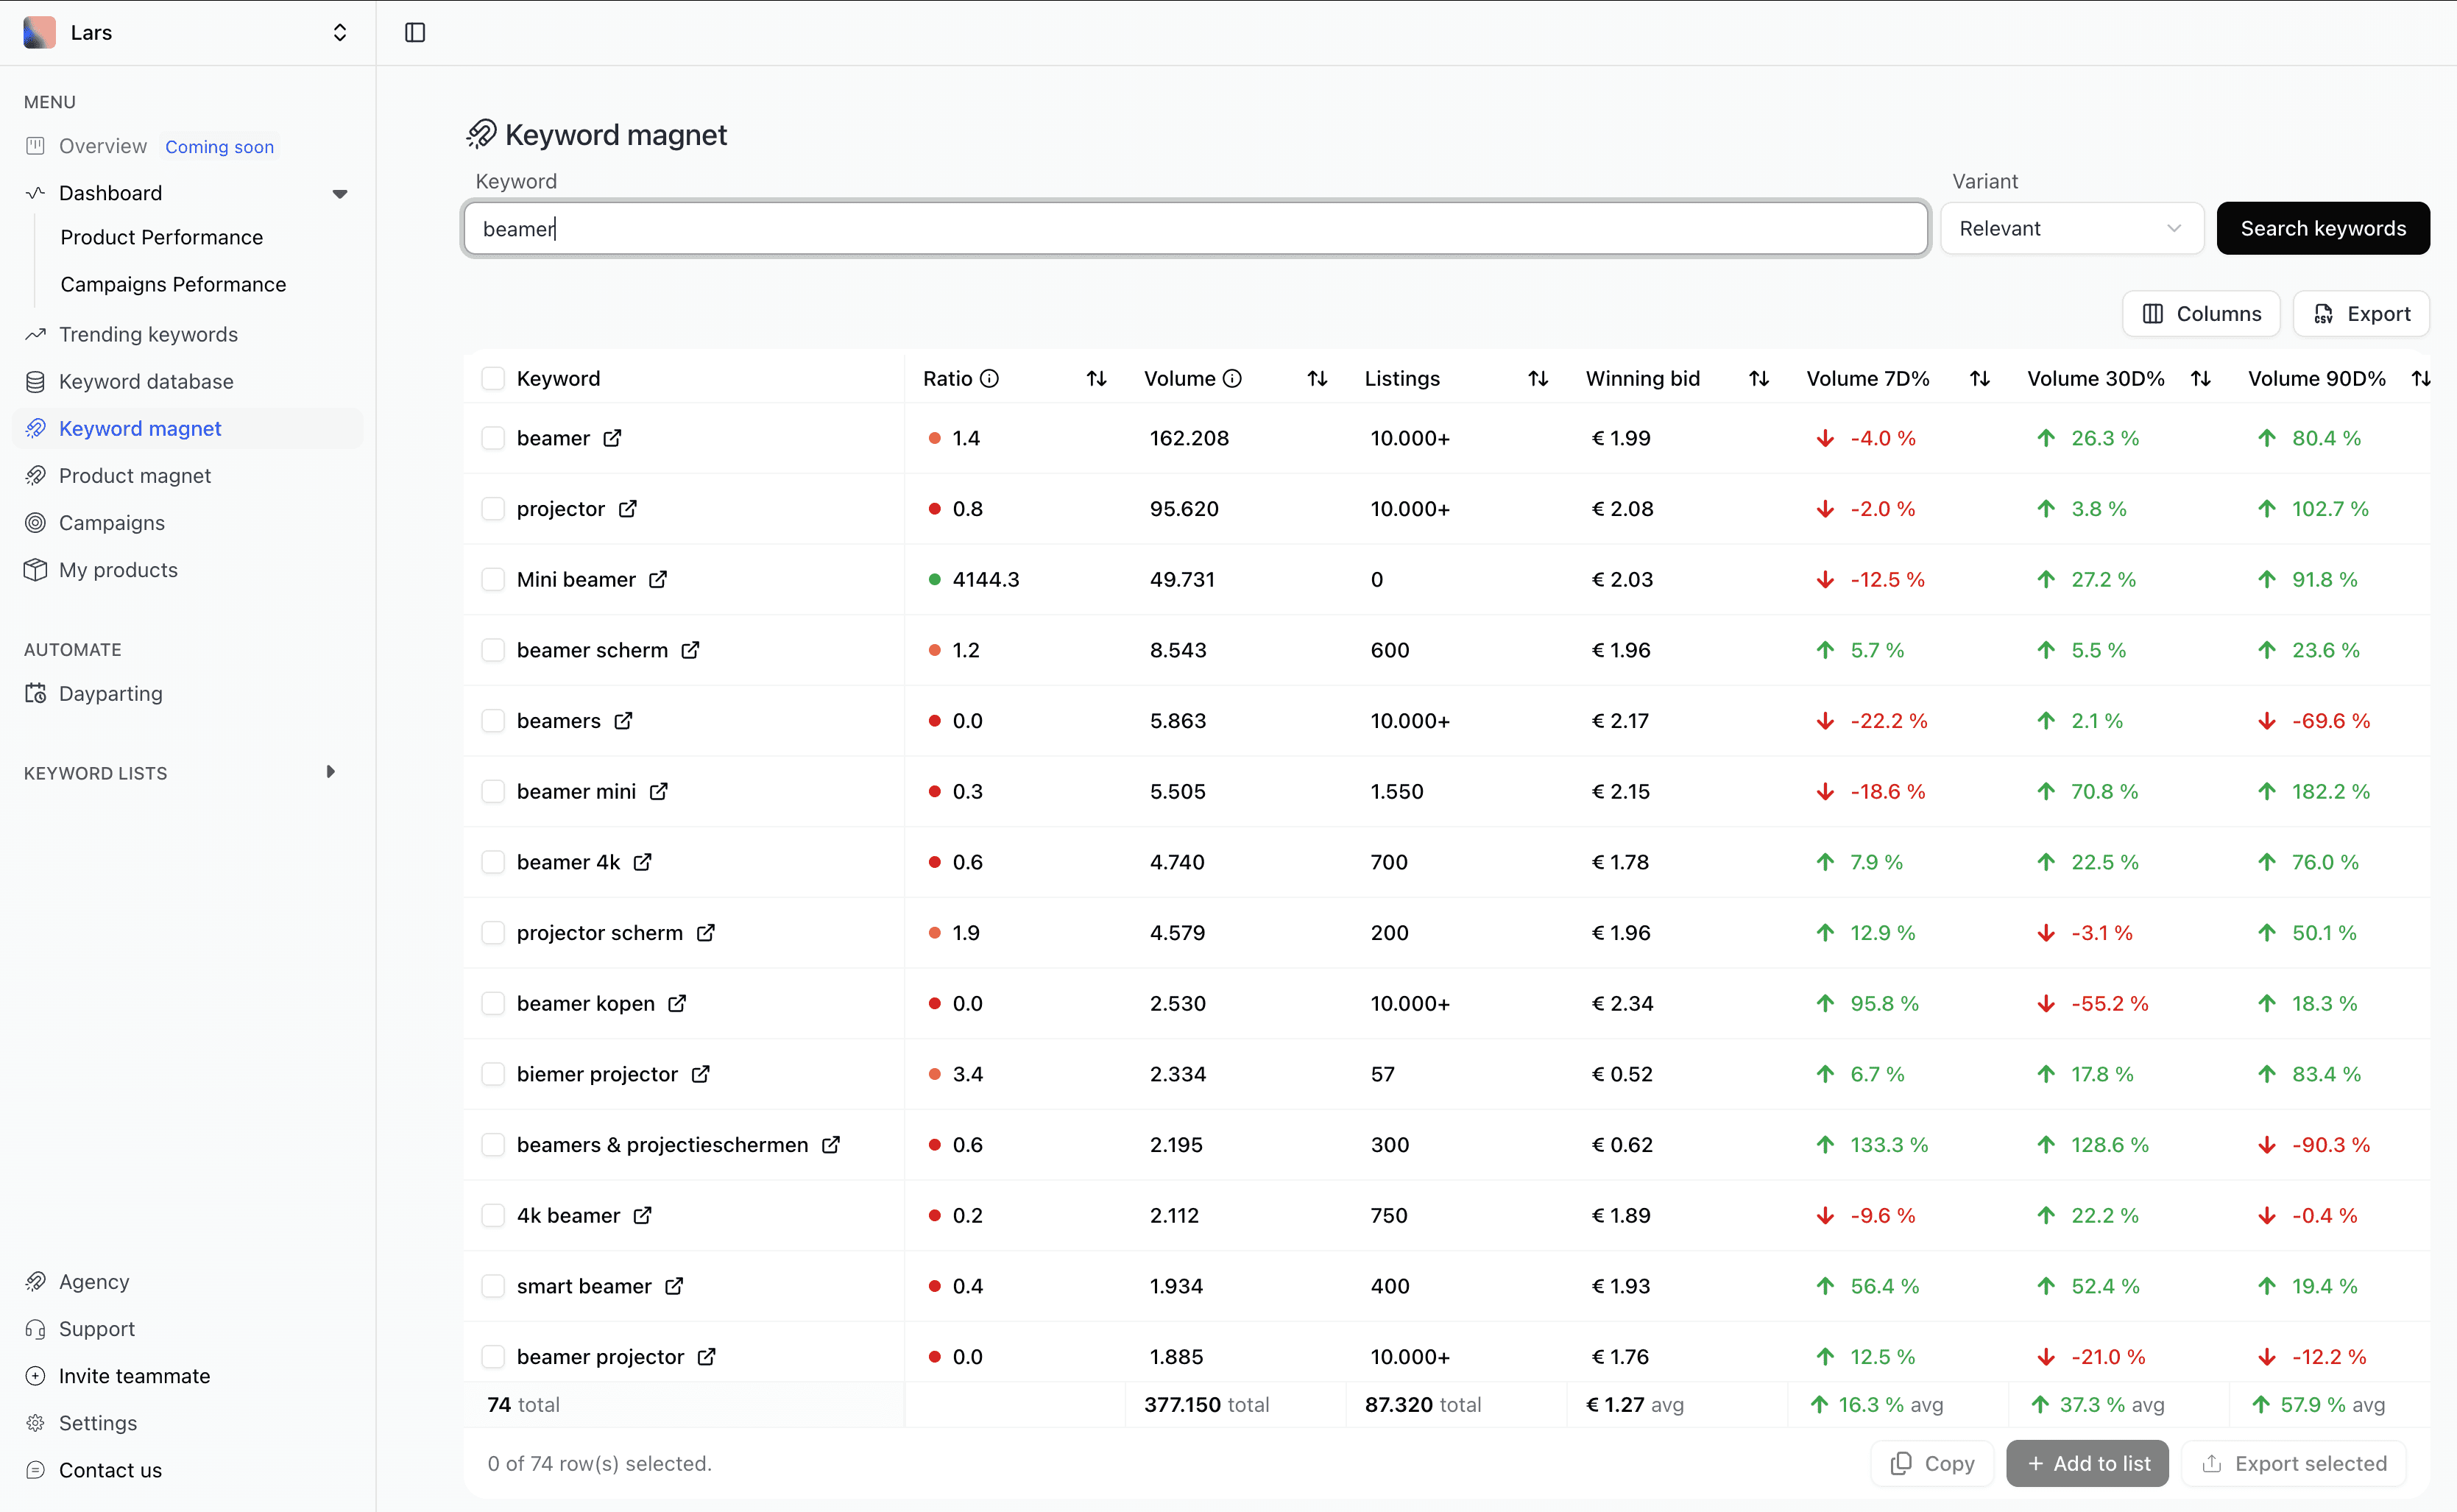Click the Ratio column info icon
This screenshot has width=2457, height=1512.
pos(989,379)
